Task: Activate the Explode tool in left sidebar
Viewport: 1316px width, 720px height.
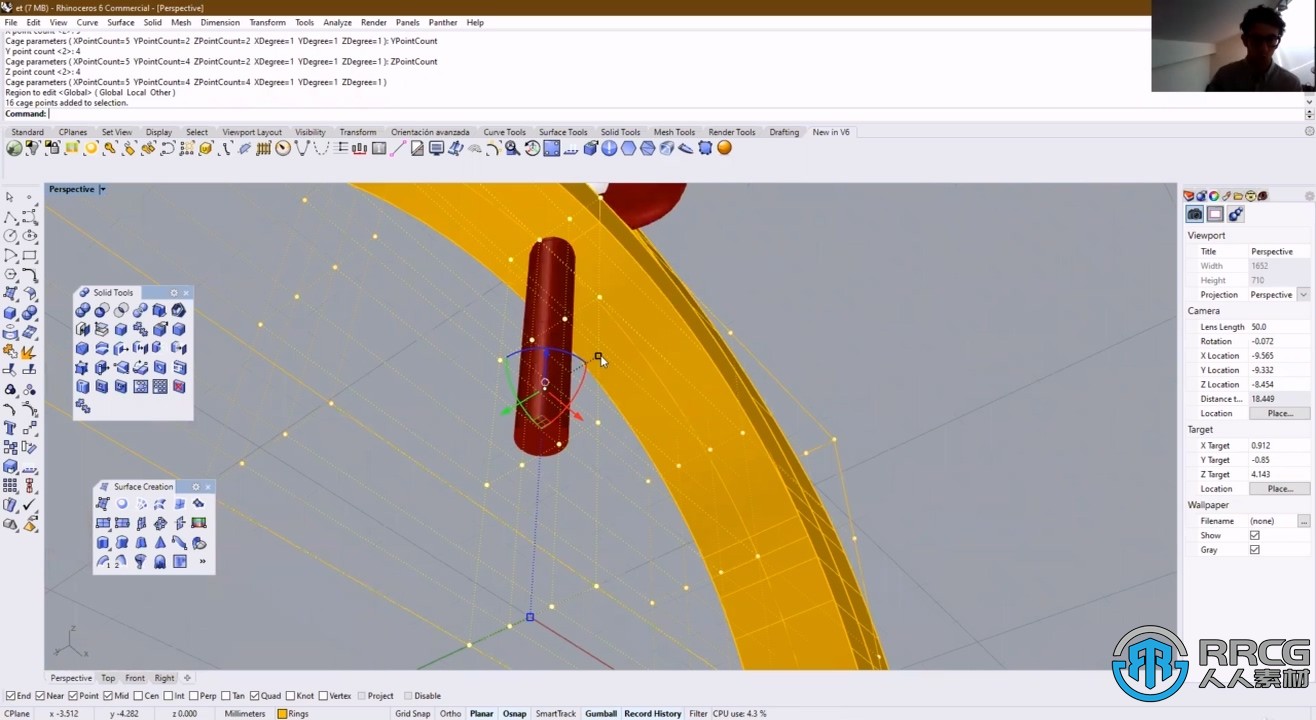Action: (30, 351)
